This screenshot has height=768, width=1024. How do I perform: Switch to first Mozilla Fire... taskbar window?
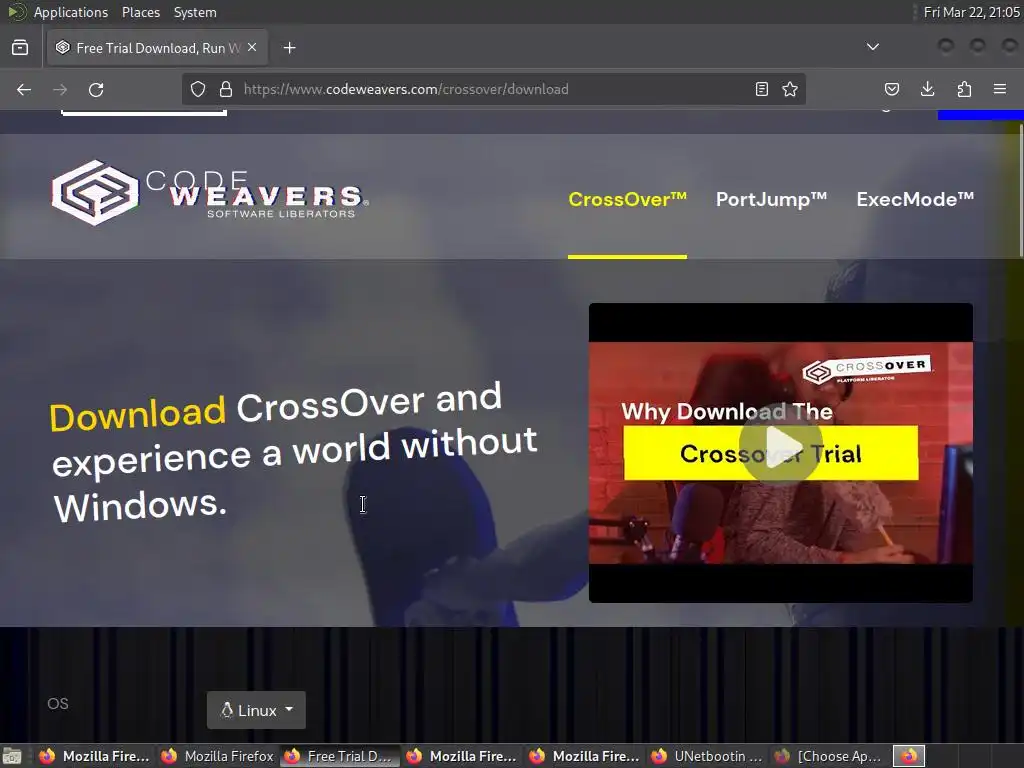[x=93, y=756]
